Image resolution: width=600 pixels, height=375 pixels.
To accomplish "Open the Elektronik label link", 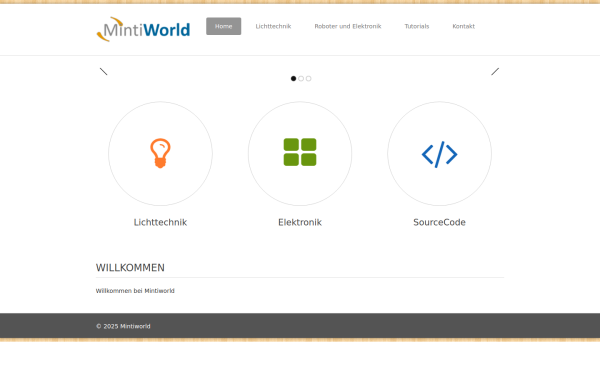I will coord(300,222).
